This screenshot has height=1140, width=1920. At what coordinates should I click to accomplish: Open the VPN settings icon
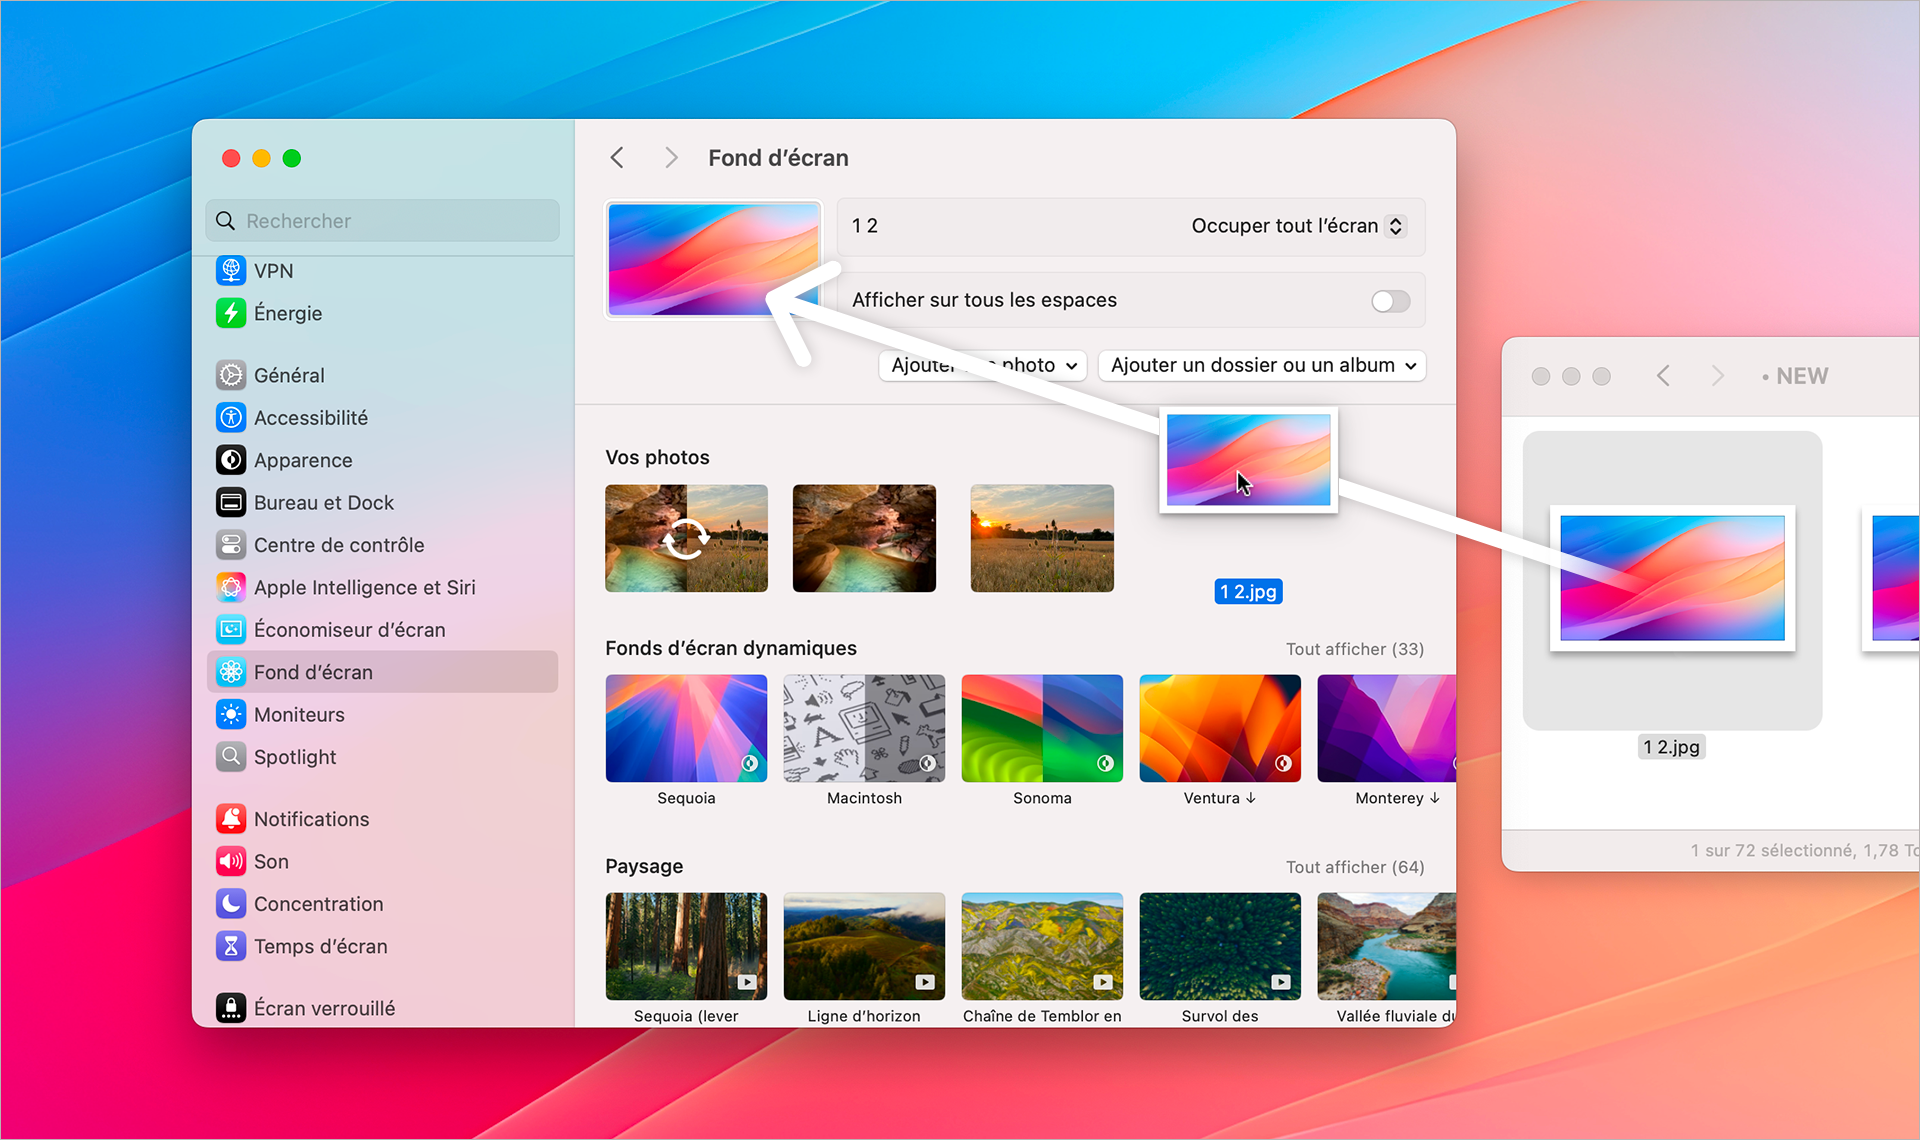[x=231, y=270]
